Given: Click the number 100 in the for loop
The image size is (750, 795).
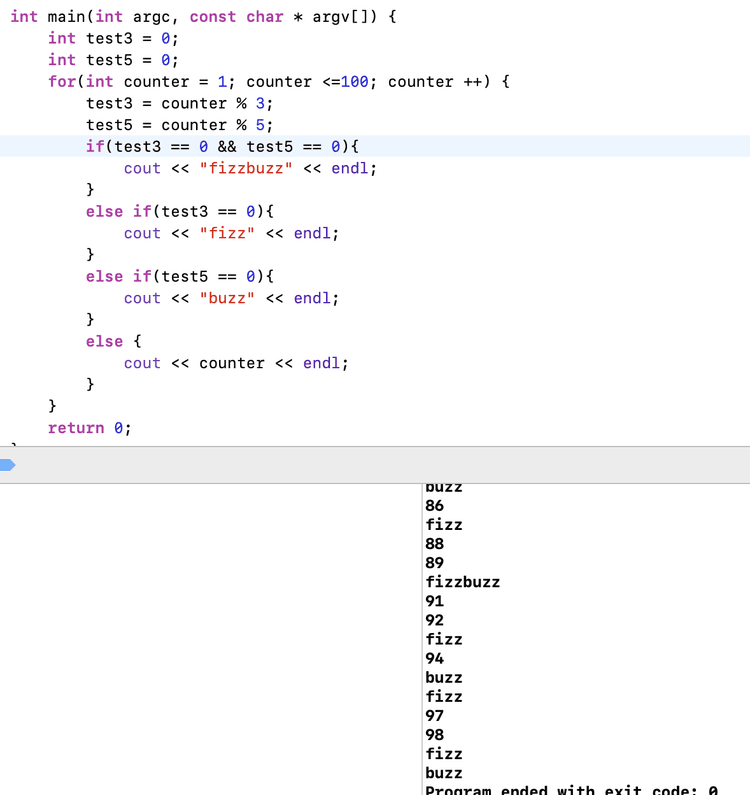Looking at the screenshot, I should pos(355,82).
